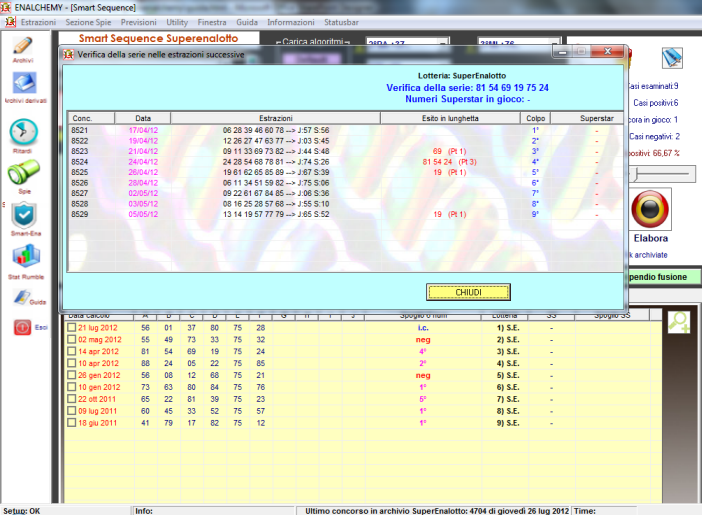The height and width of the screenshot is (515, 702).
Task: Open the Guida sidebar icon
Action: pos(22,297)
